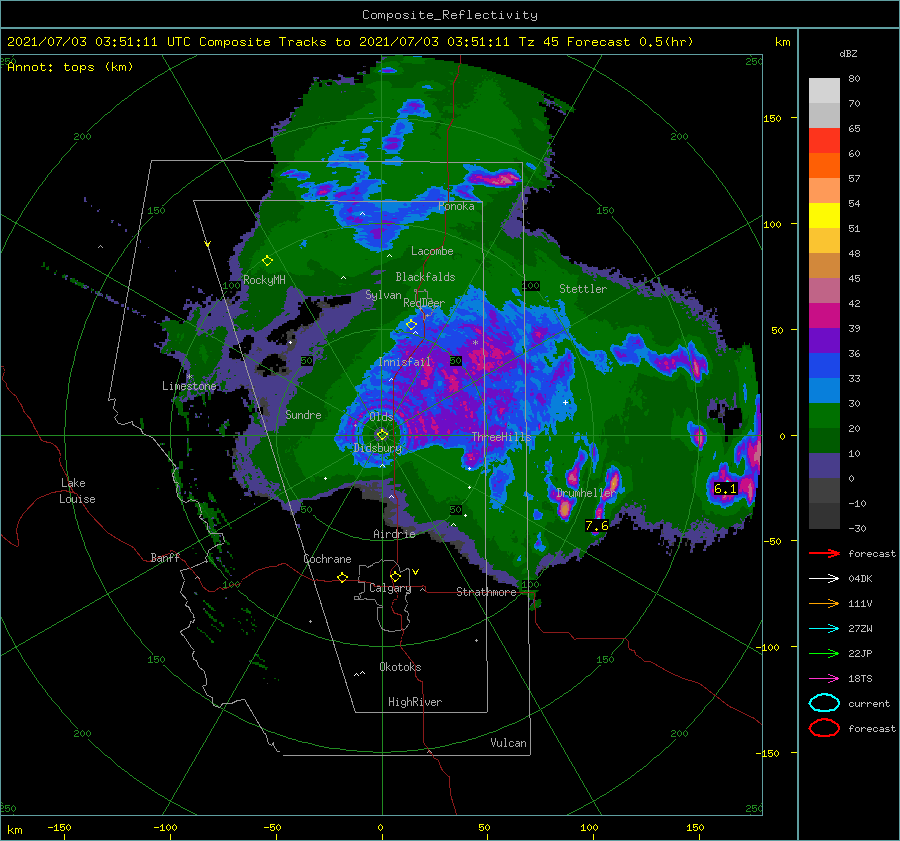Click the yellow diamond marker near RedDeer
This screenshot has height=841, width=900.
[x=411, y=325]
